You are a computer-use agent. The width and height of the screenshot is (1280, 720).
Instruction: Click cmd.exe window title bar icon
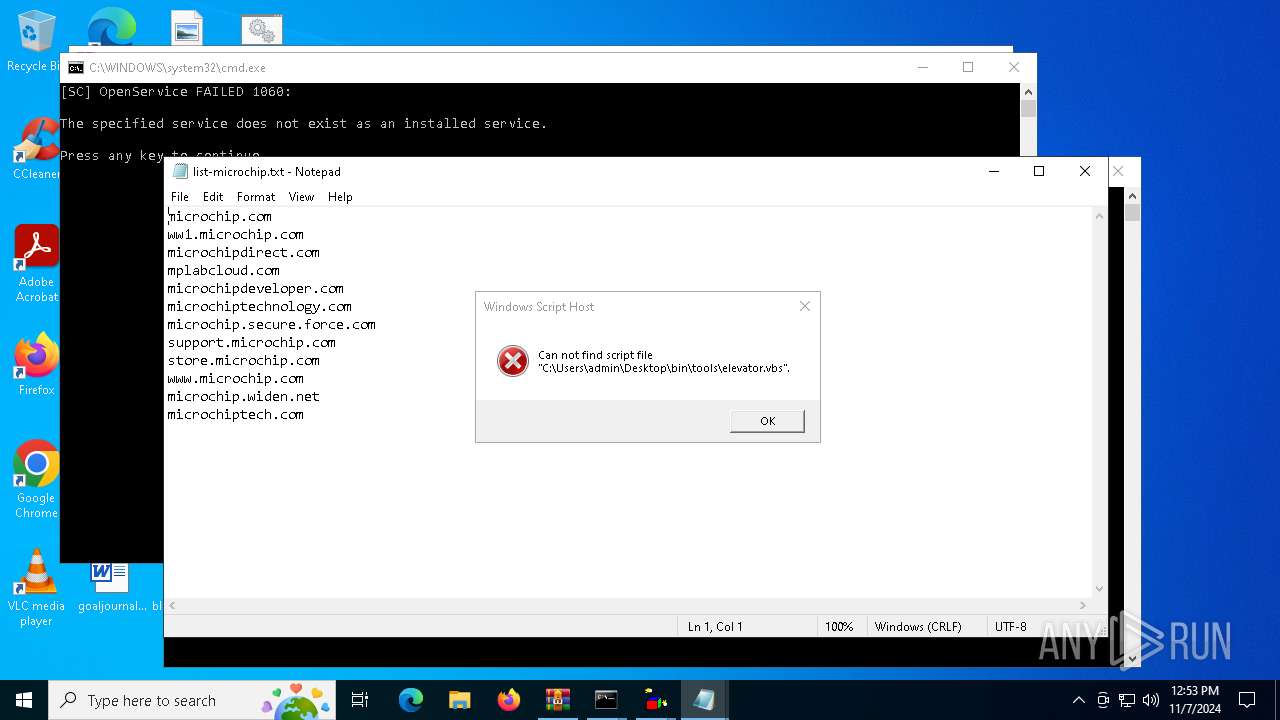[x=76, y=68]
